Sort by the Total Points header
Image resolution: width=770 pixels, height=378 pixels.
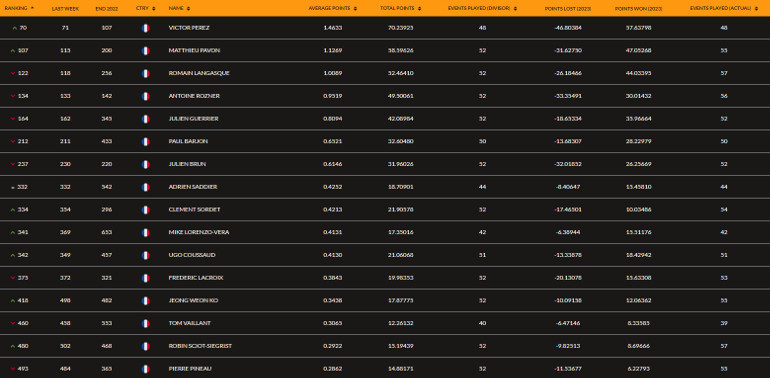(400, 8)
